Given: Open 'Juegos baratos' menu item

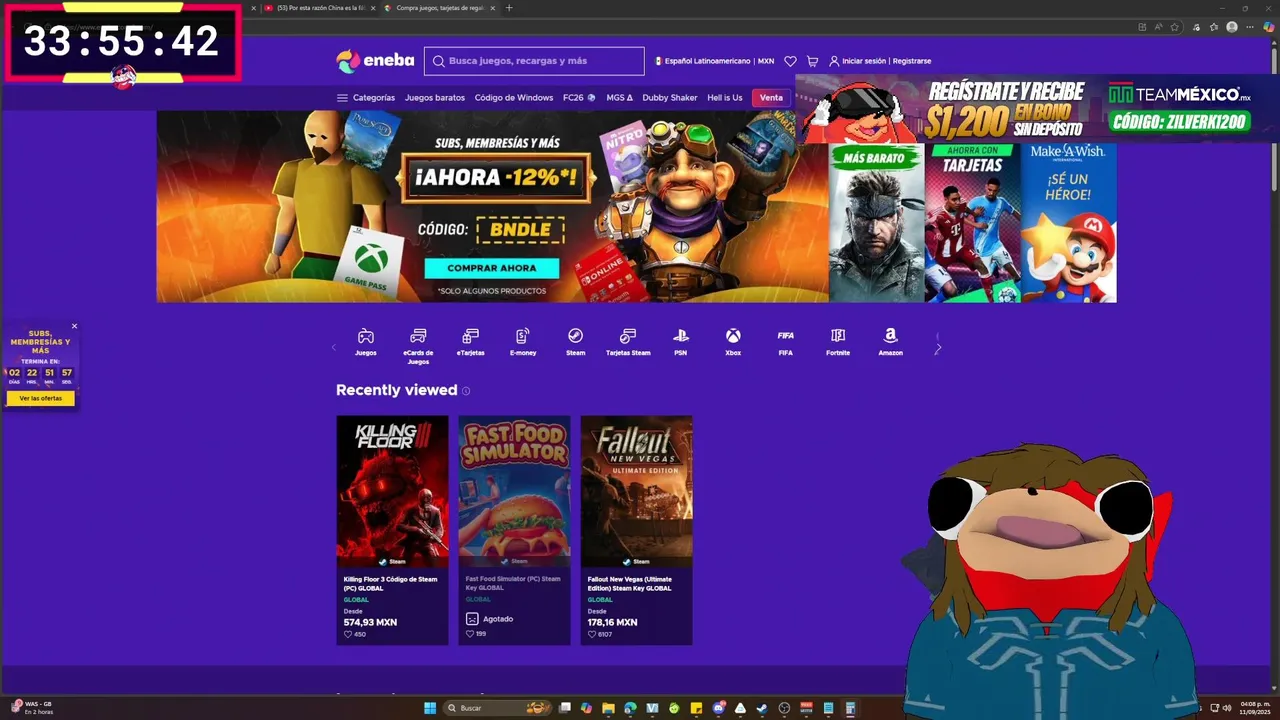Looking at the screenshot, I should point(435,98).
